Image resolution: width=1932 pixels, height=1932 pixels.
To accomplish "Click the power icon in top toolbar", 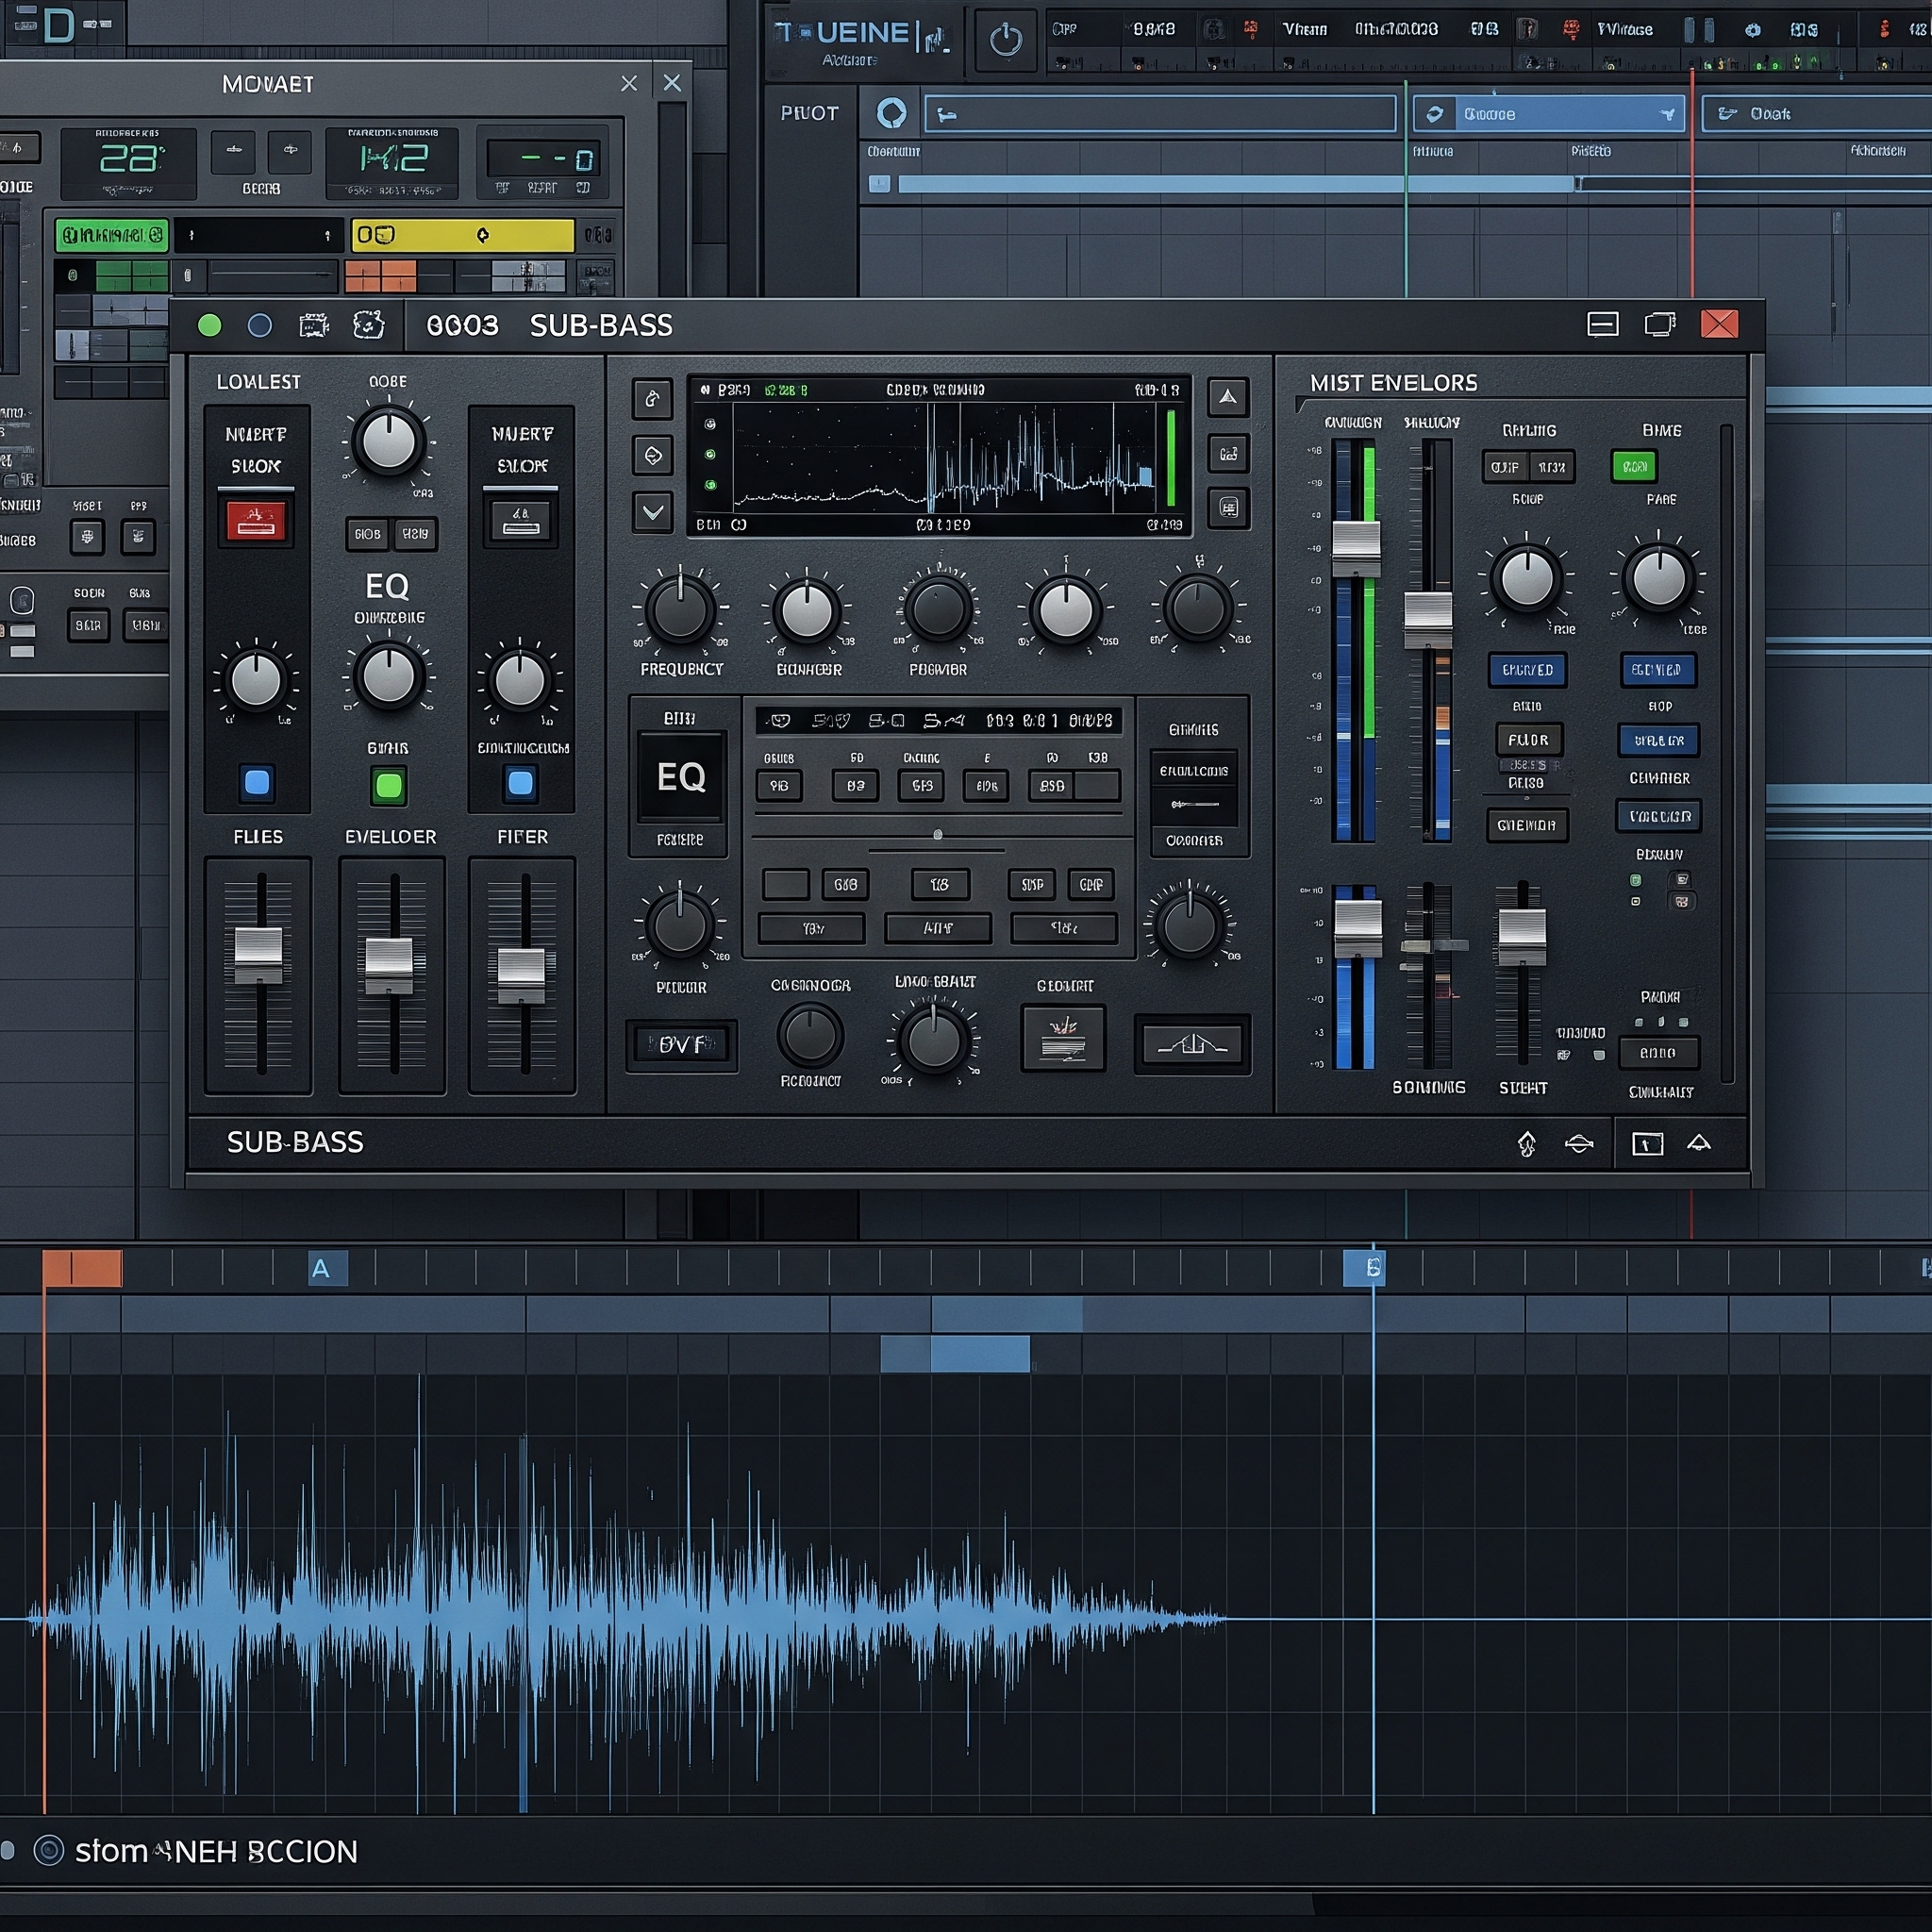I will [1005, 41].
